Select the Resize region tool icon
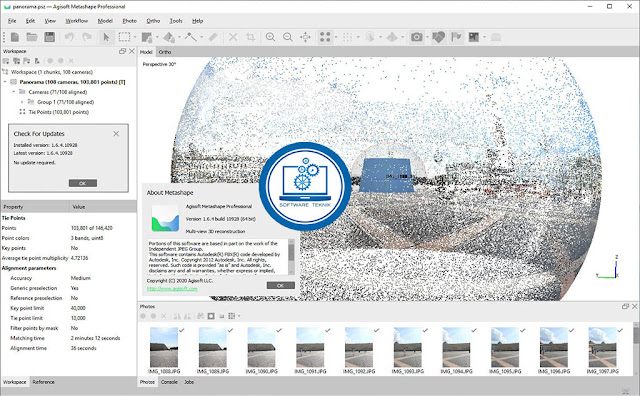The width and height of the screenshot is (640, 396). (147, 37)
